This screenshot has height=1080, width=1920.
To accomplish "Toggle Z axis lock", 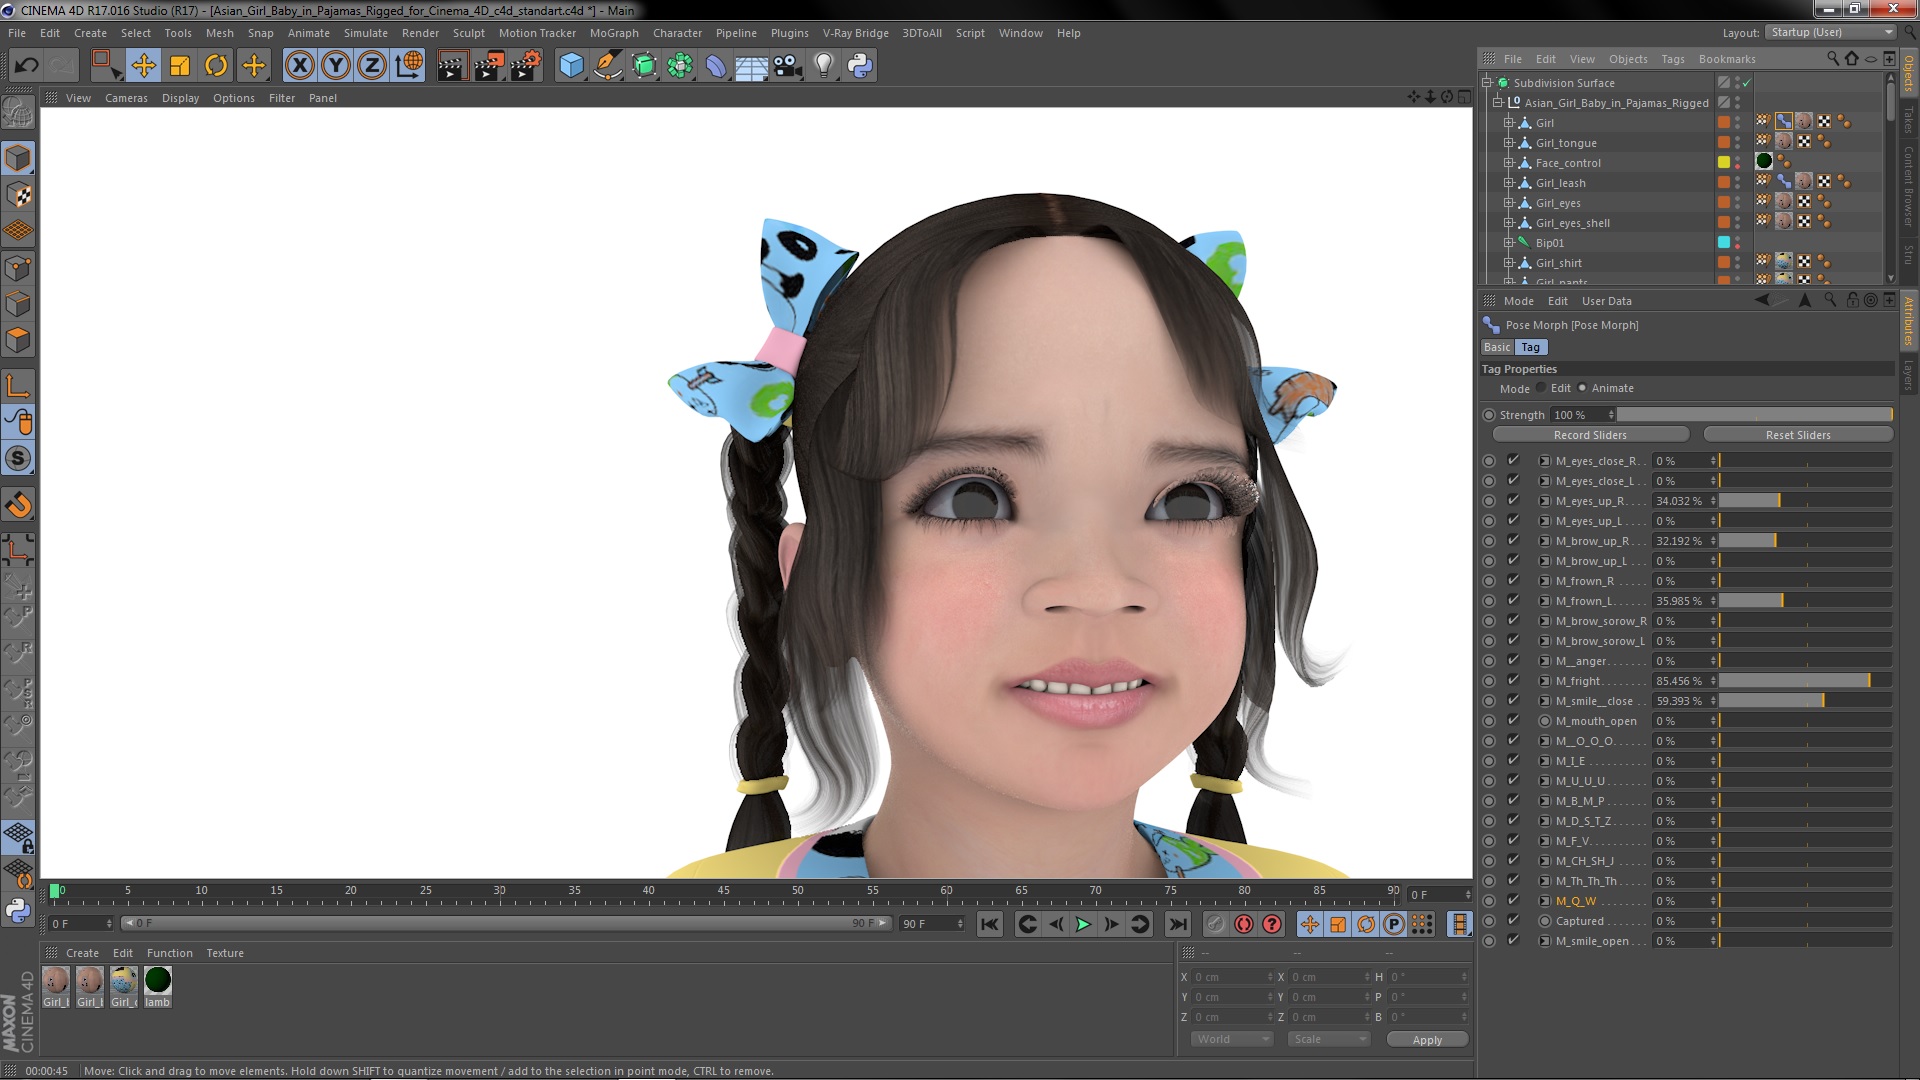I will (x=372, y=66).
